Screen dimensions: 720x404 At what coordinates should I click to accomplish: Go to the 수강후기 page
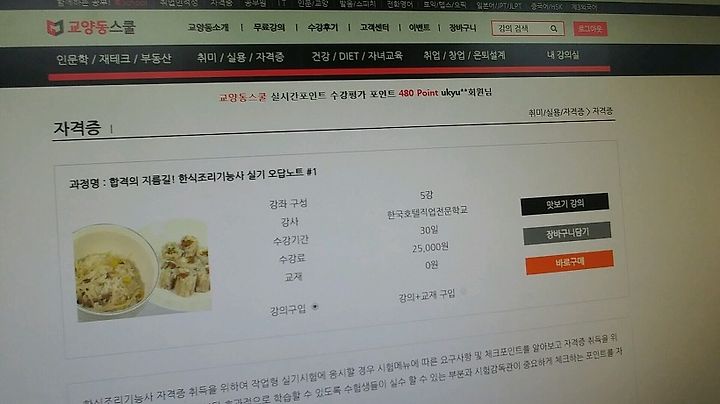tap(322, 28)
